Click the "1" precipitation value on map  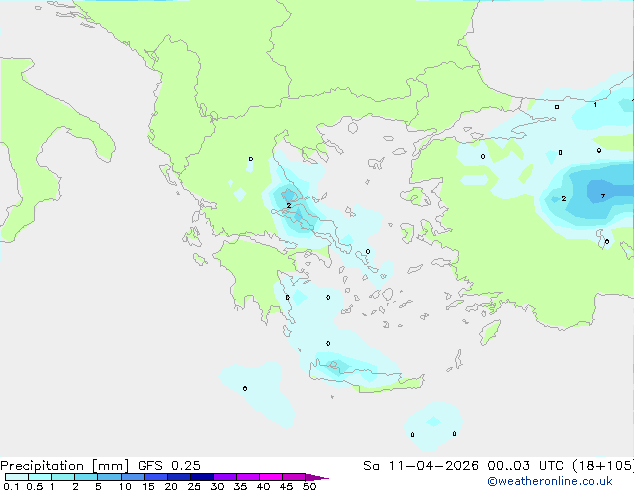tap(595, 105)
